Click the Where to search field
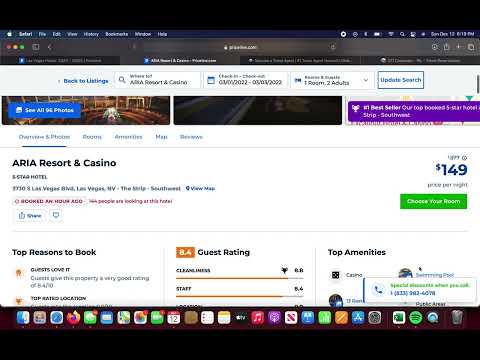480x360 pixels. pos(158,80)
